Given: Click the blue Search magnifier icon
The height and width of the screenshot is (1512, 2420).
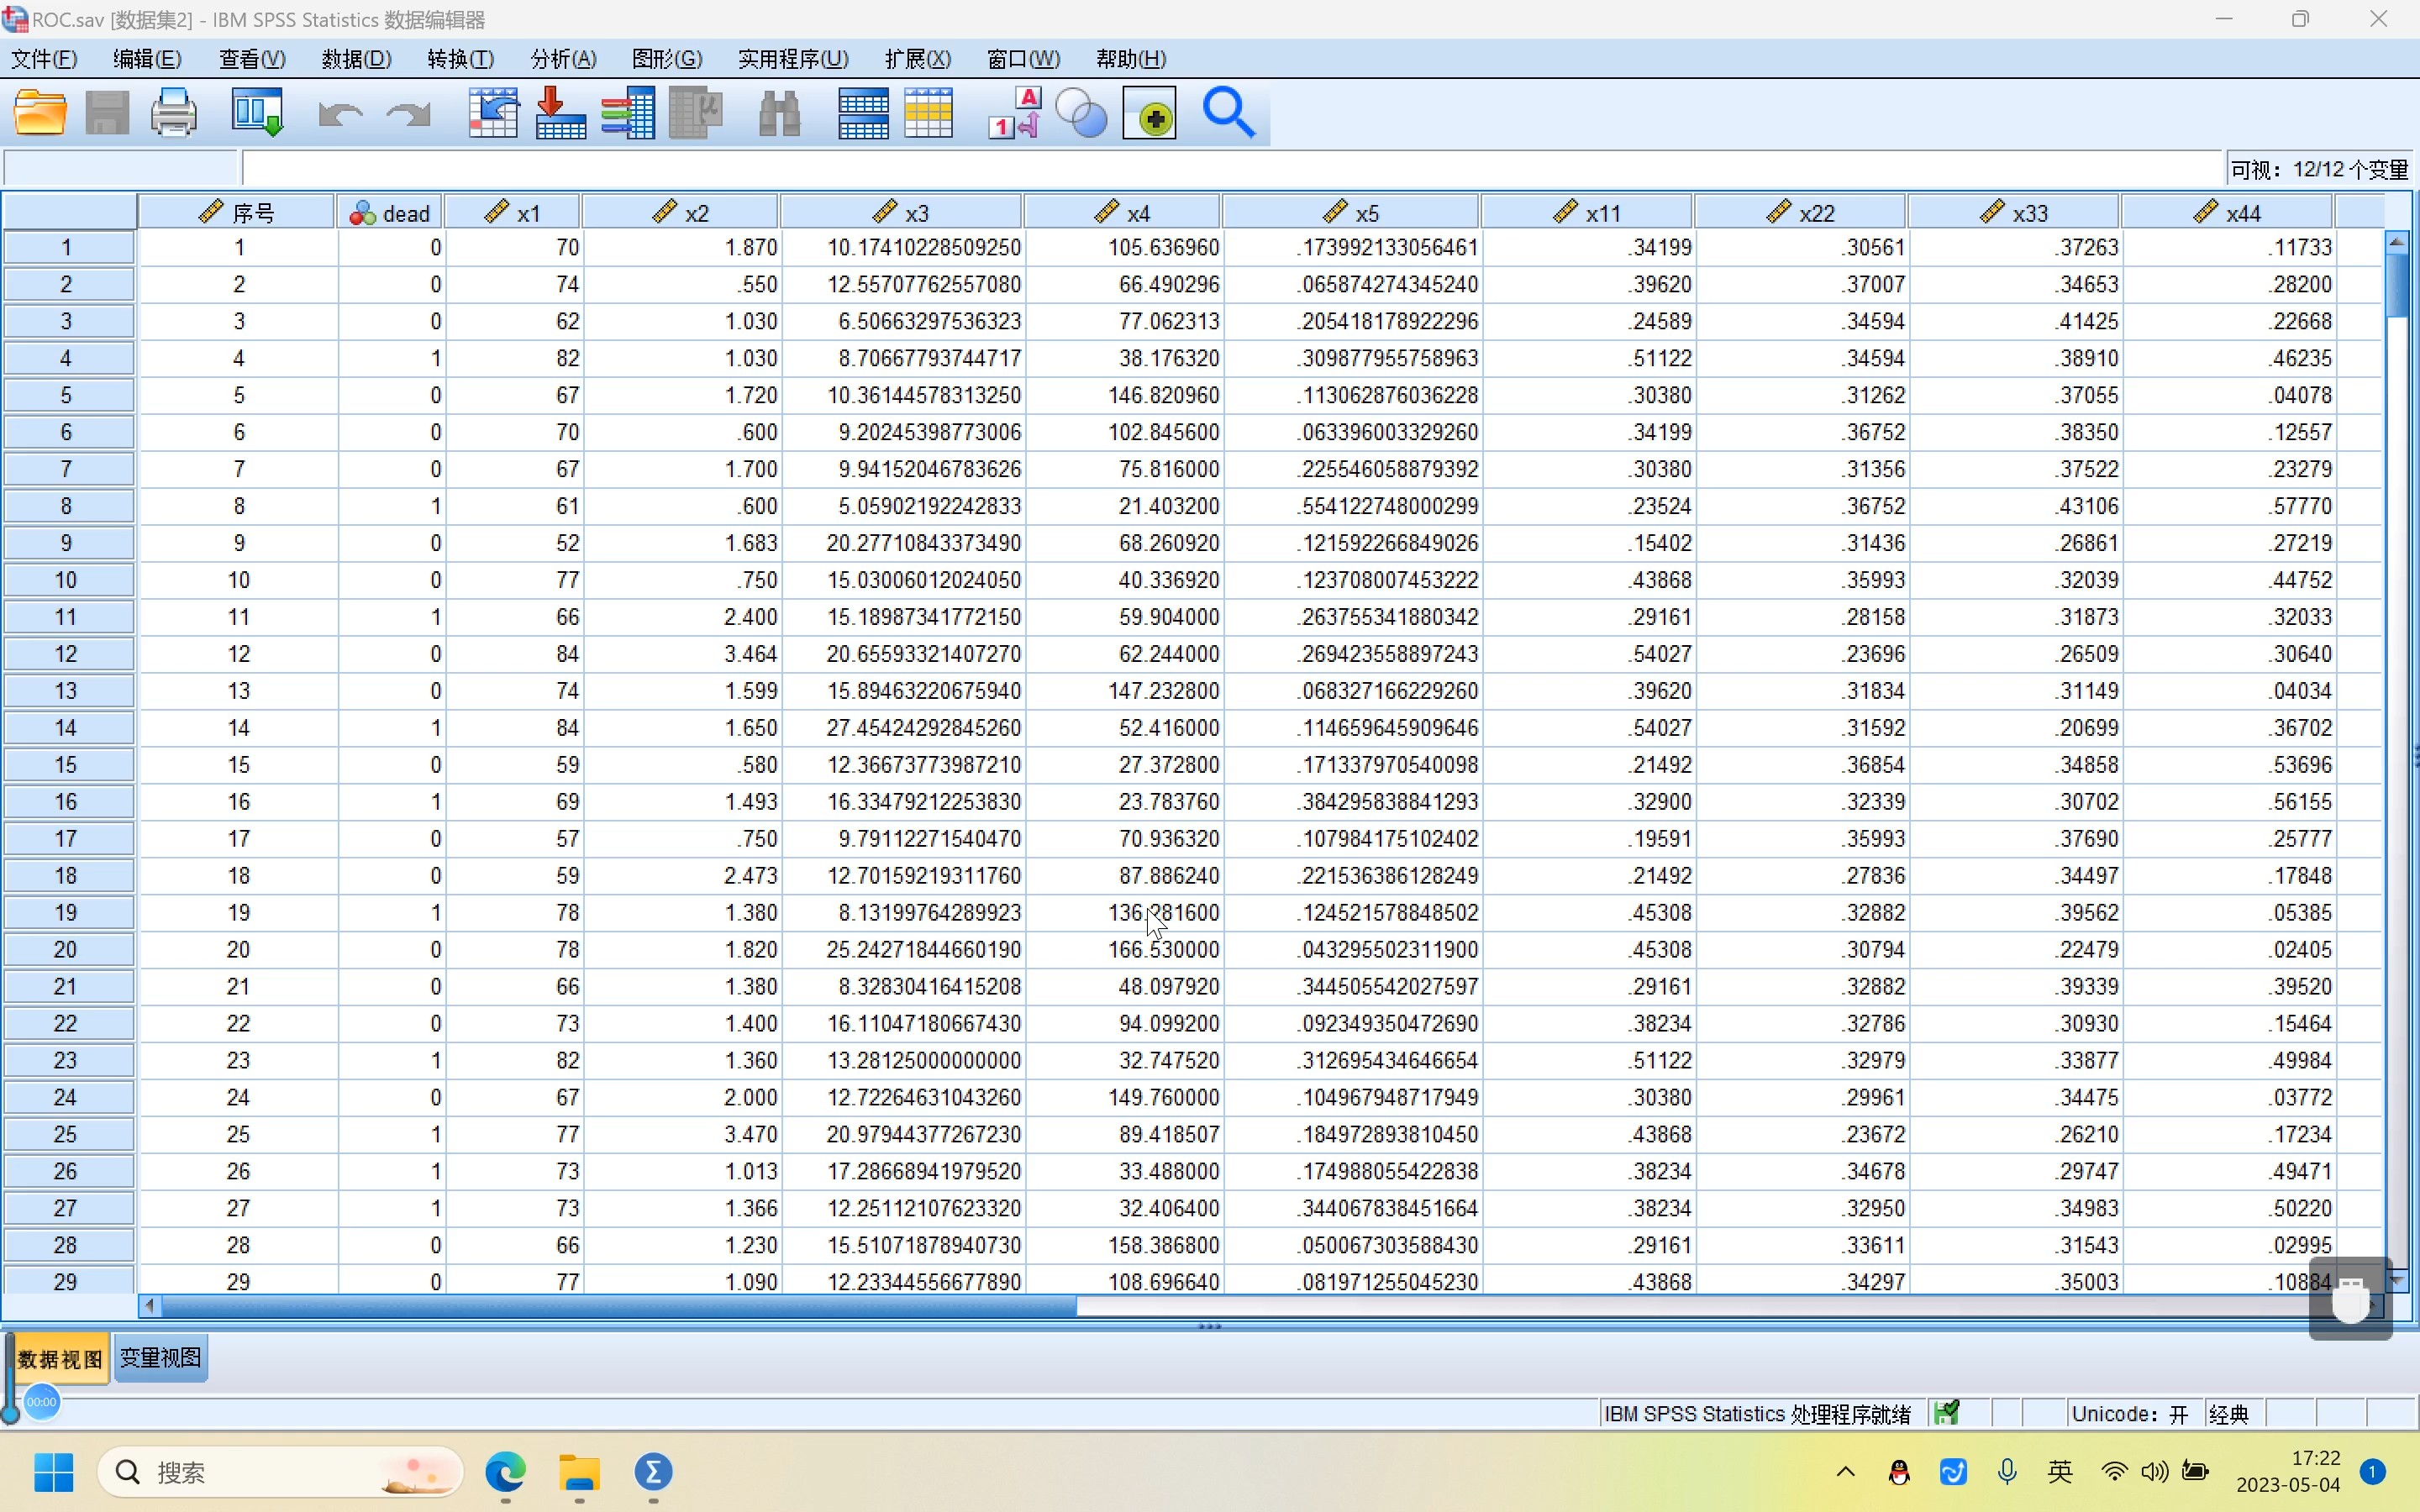Looking at the screenshot, I should pyautogui.click(x=1228, y=113).
